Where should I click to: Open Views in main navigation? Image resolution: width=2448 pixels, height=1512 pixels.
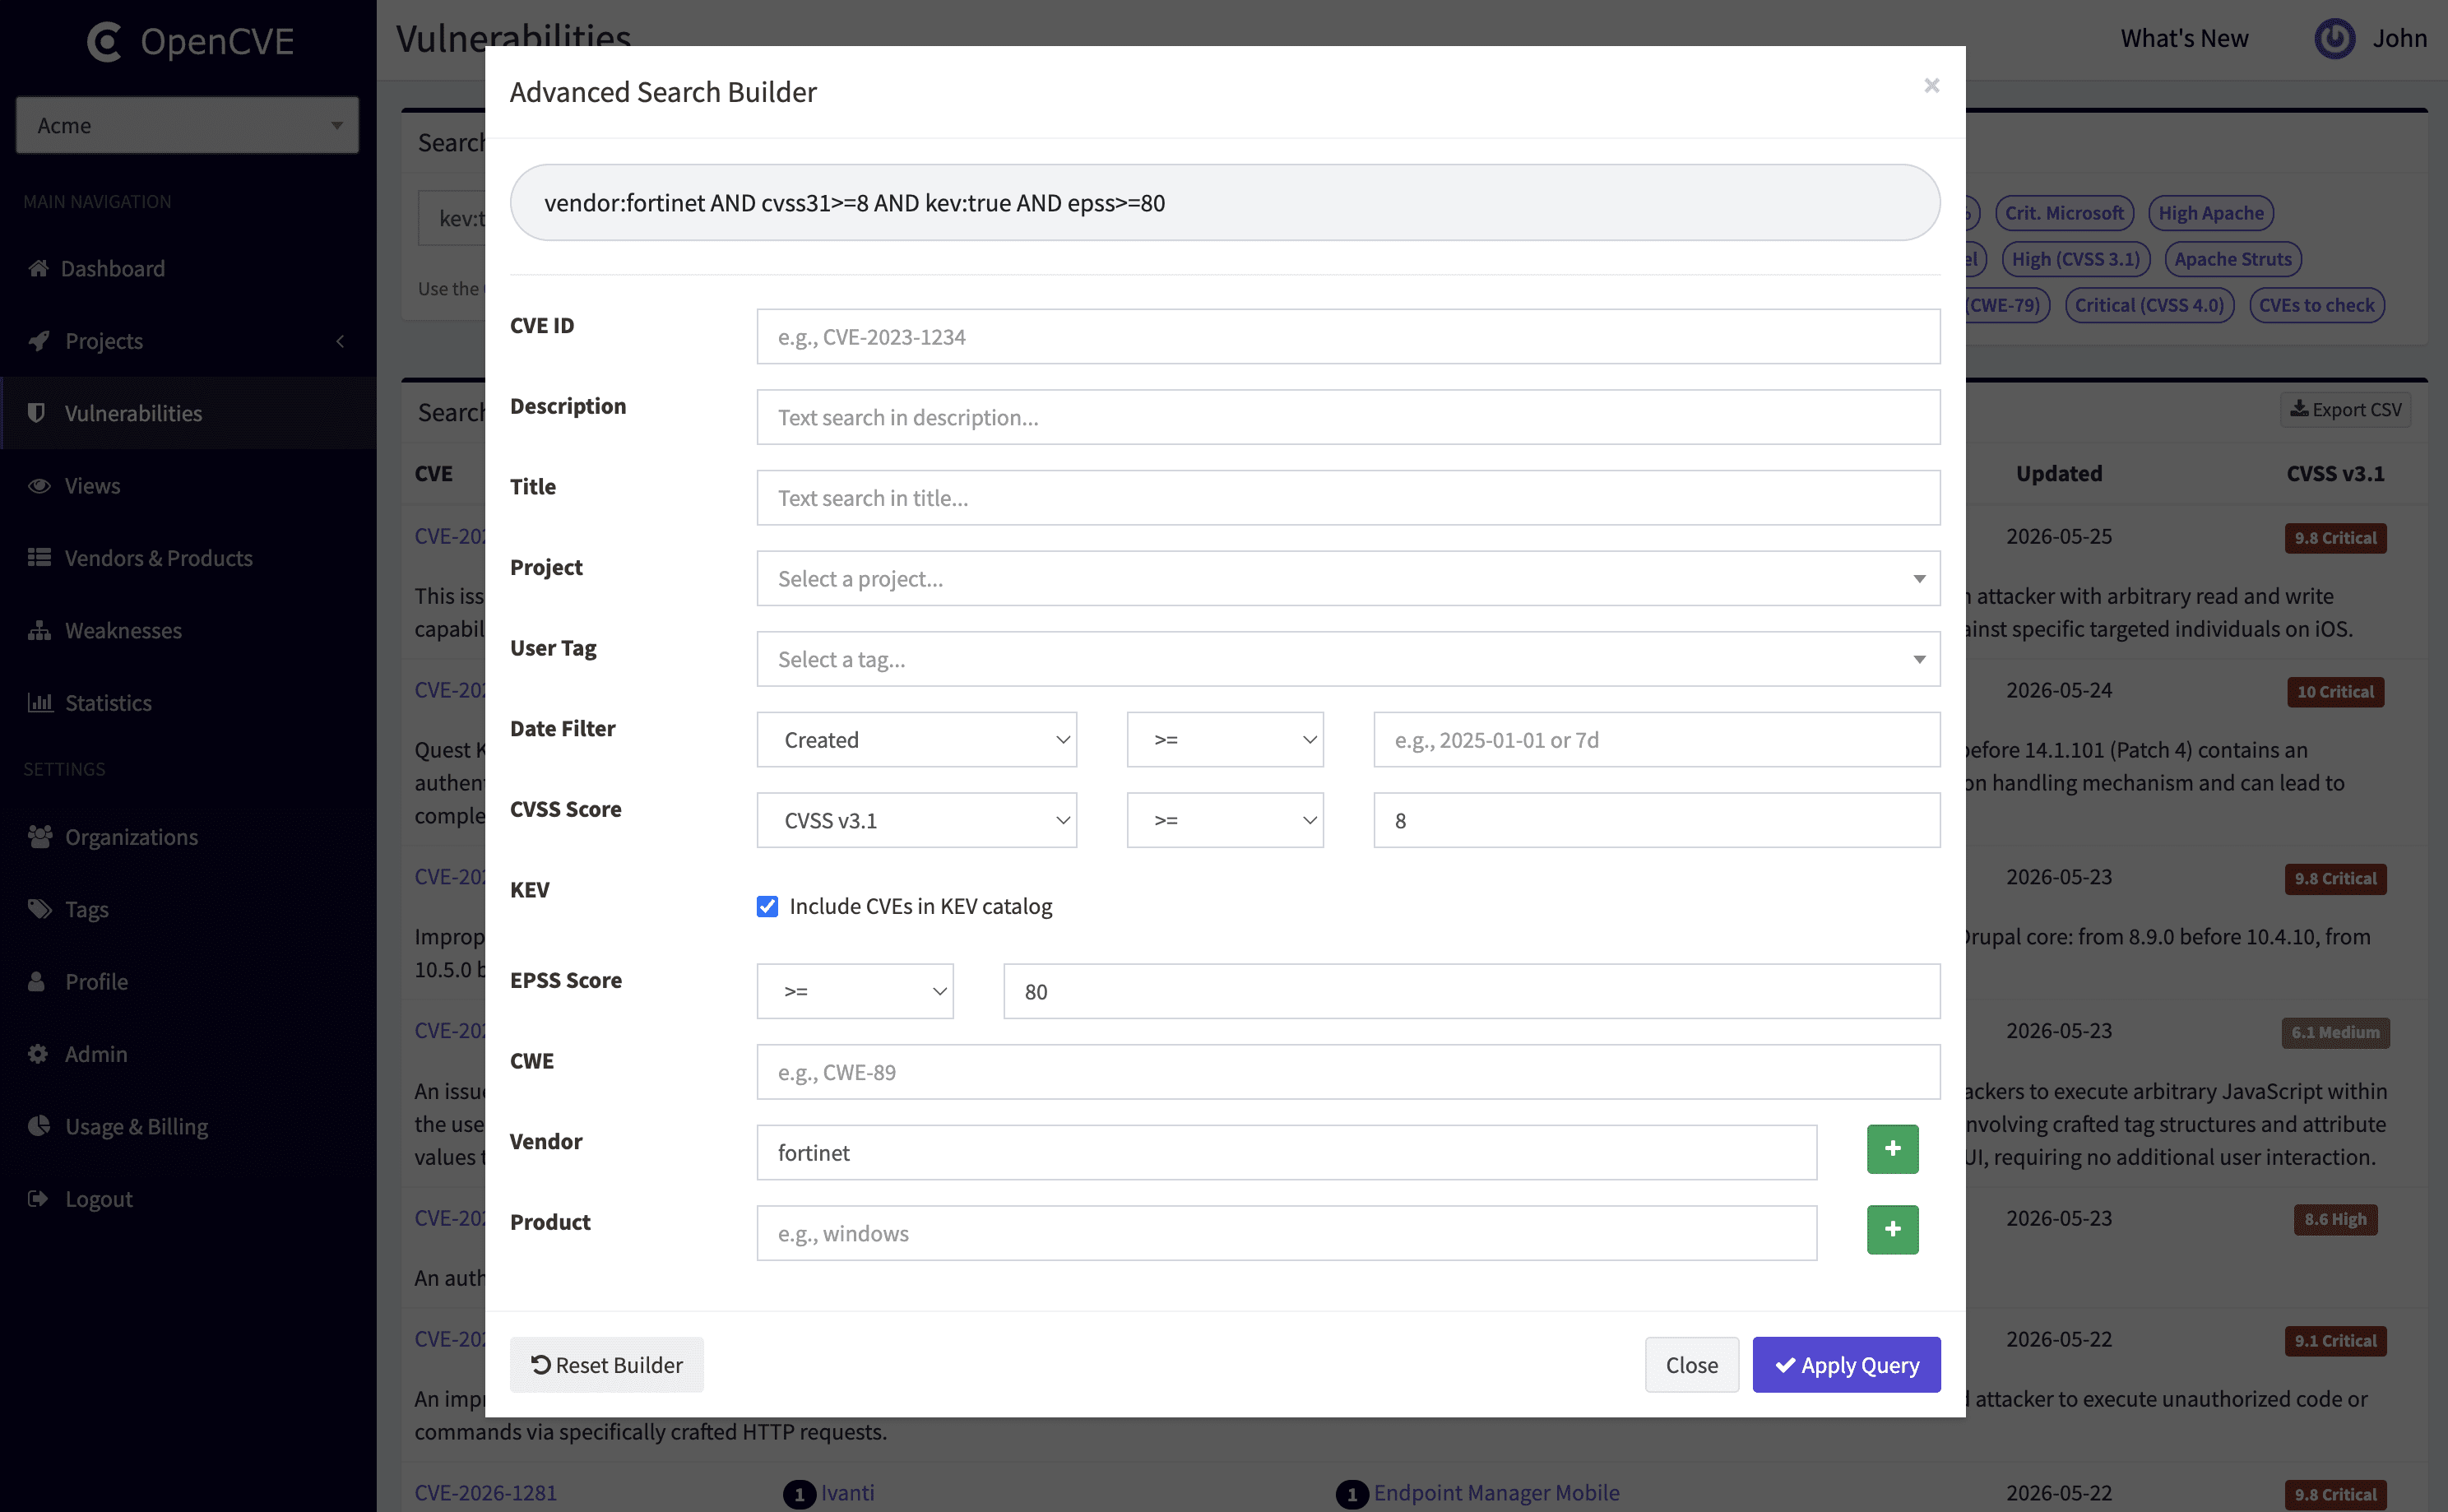tap(188, 485)
